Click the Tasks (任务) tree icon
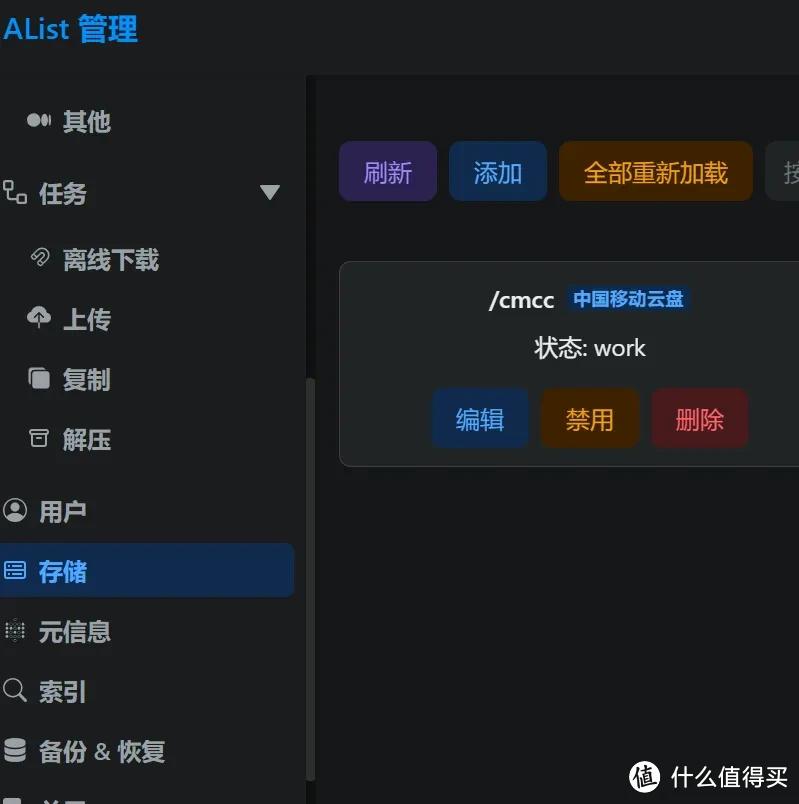The image size is (799, 804). 15,193
